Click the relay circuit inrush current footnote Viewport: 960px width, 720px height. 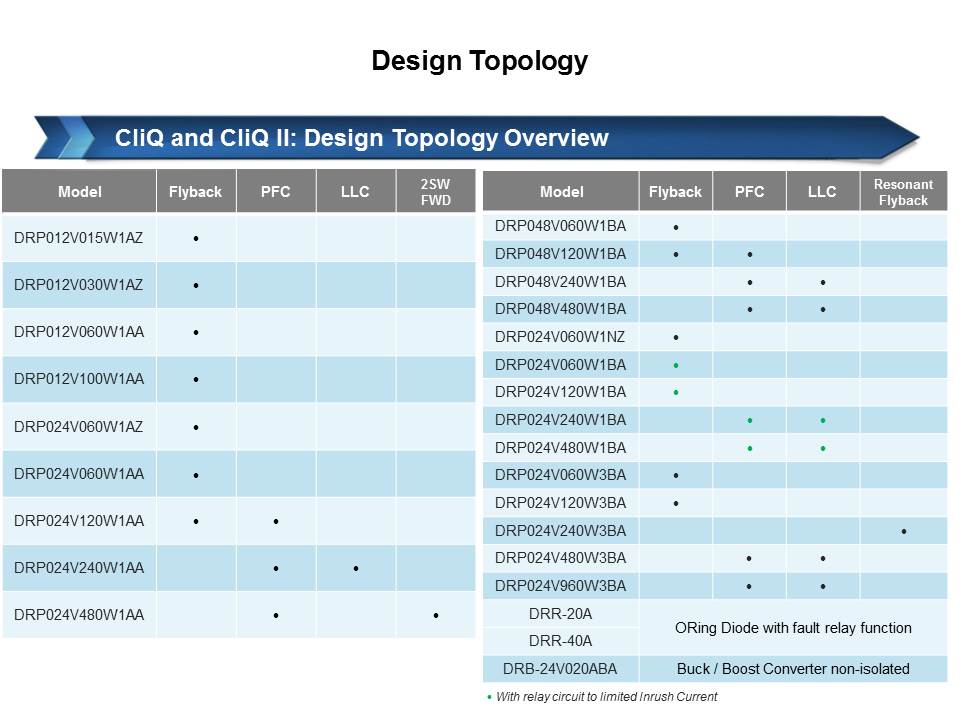point(604,697)
